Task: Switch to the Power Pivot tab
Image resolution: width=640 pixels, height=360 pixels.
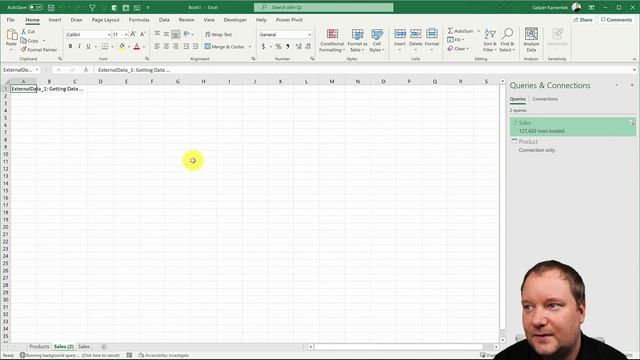Action: point(289,20)
